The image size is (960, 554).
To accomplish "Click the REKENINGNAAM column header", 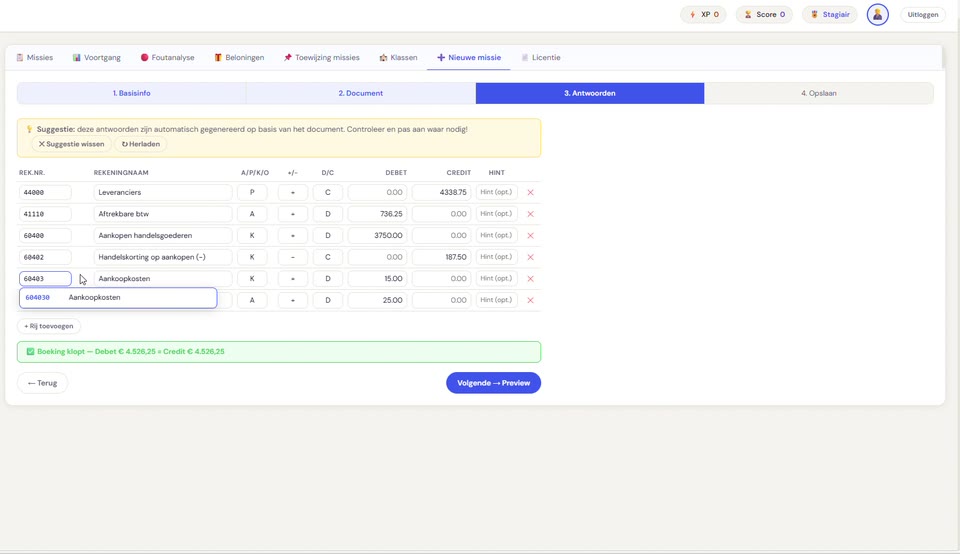I will click(x=121, y=173).
